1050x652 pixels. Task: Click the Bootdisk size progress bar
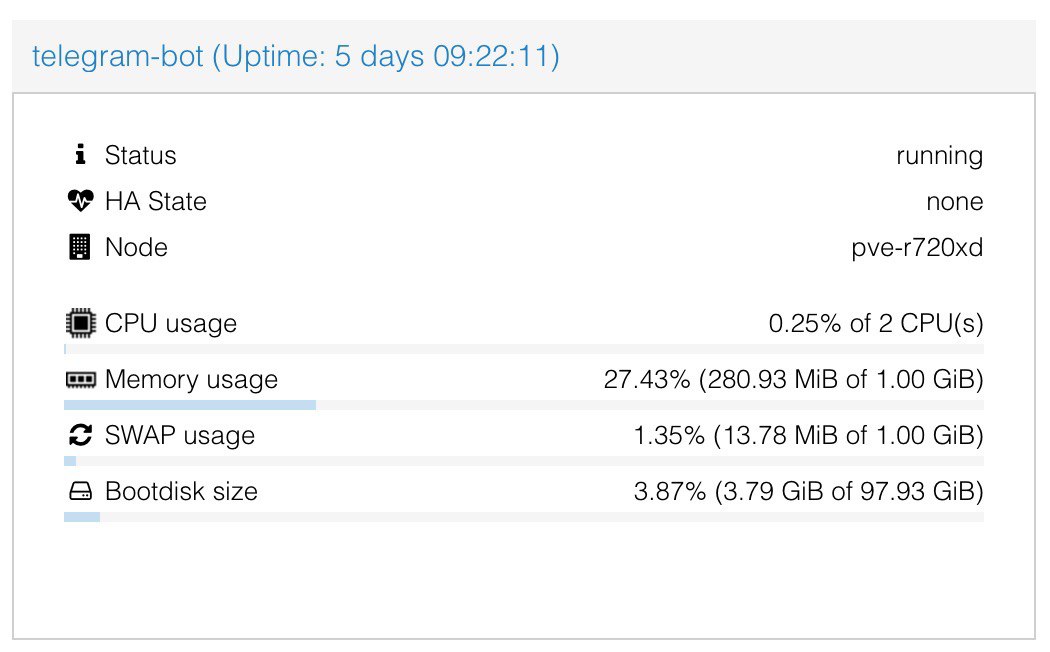(x=524, y=517)
